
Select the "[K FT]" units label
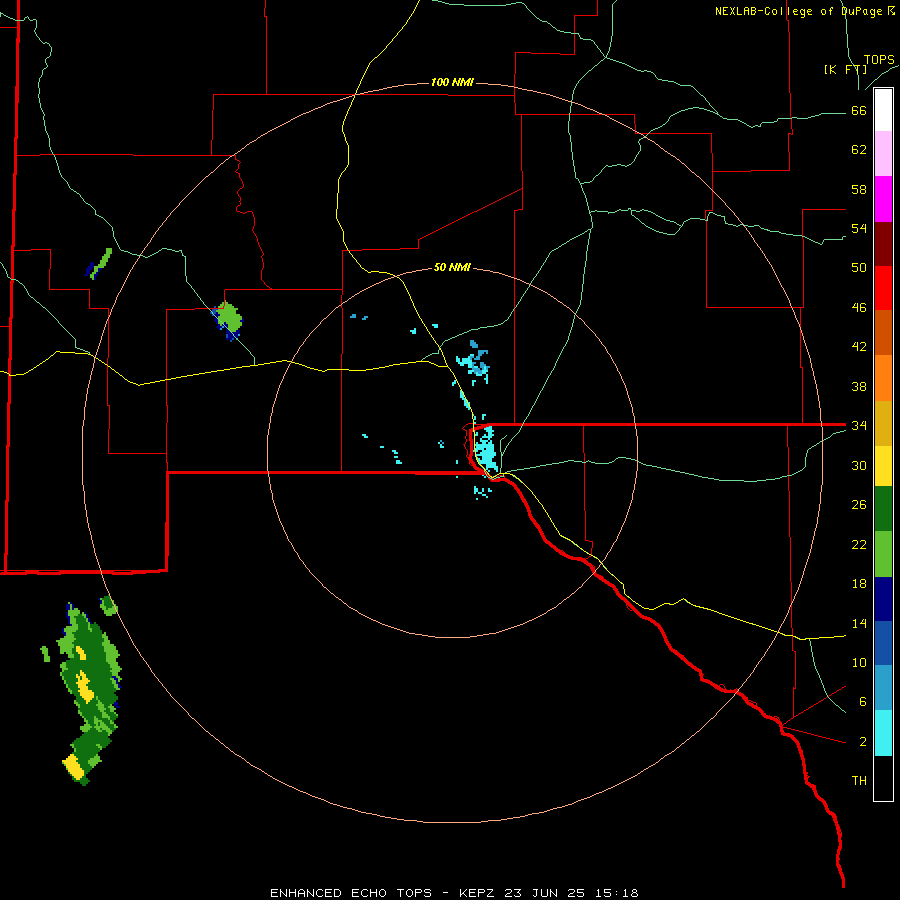[845, 69]
